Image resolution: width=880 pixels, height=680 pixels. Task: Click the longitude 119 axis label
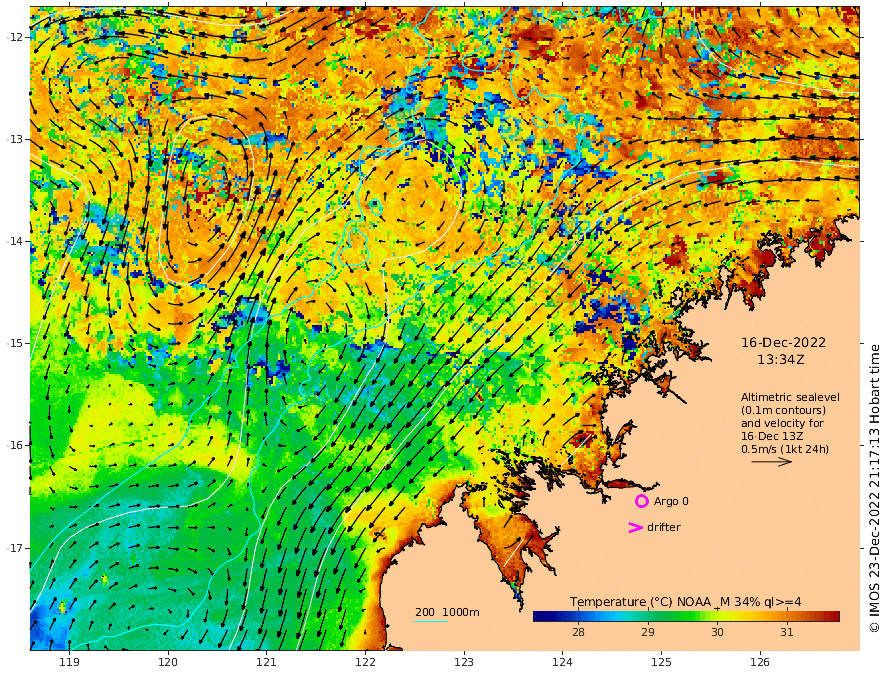coord(70,662)
